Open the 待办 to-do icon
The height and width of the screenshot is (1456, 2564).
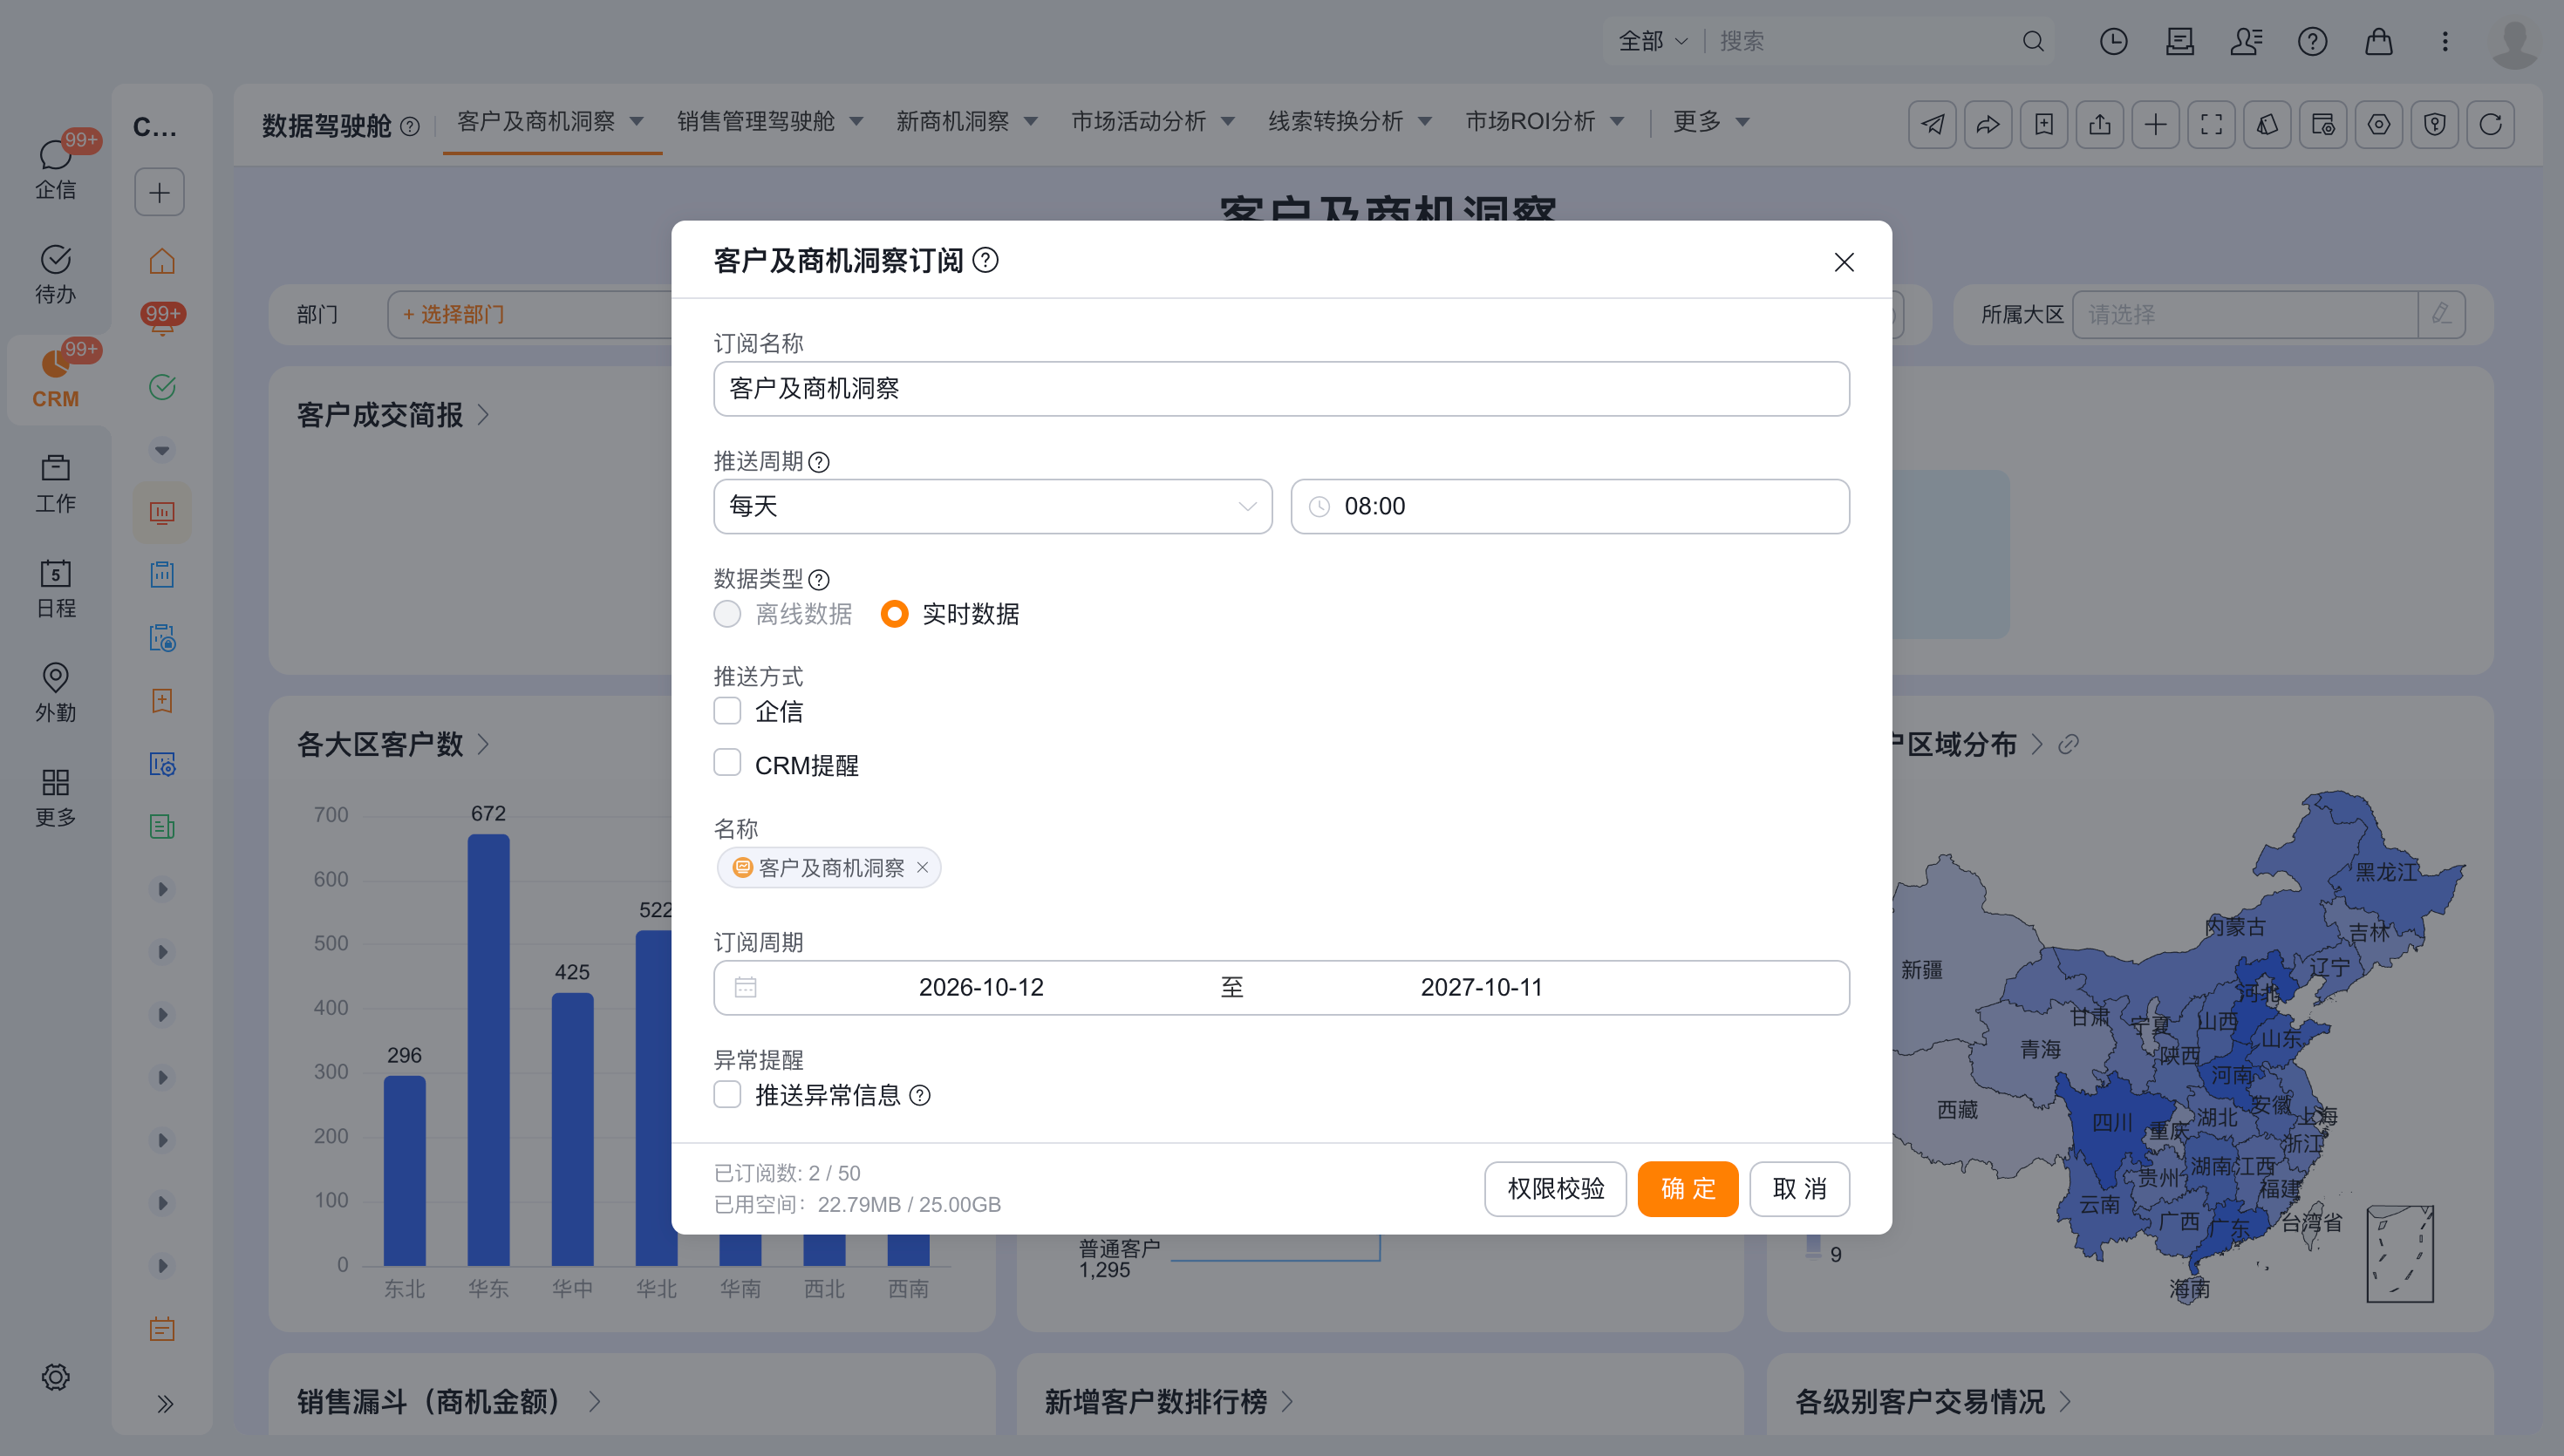[x=55, y=260]
